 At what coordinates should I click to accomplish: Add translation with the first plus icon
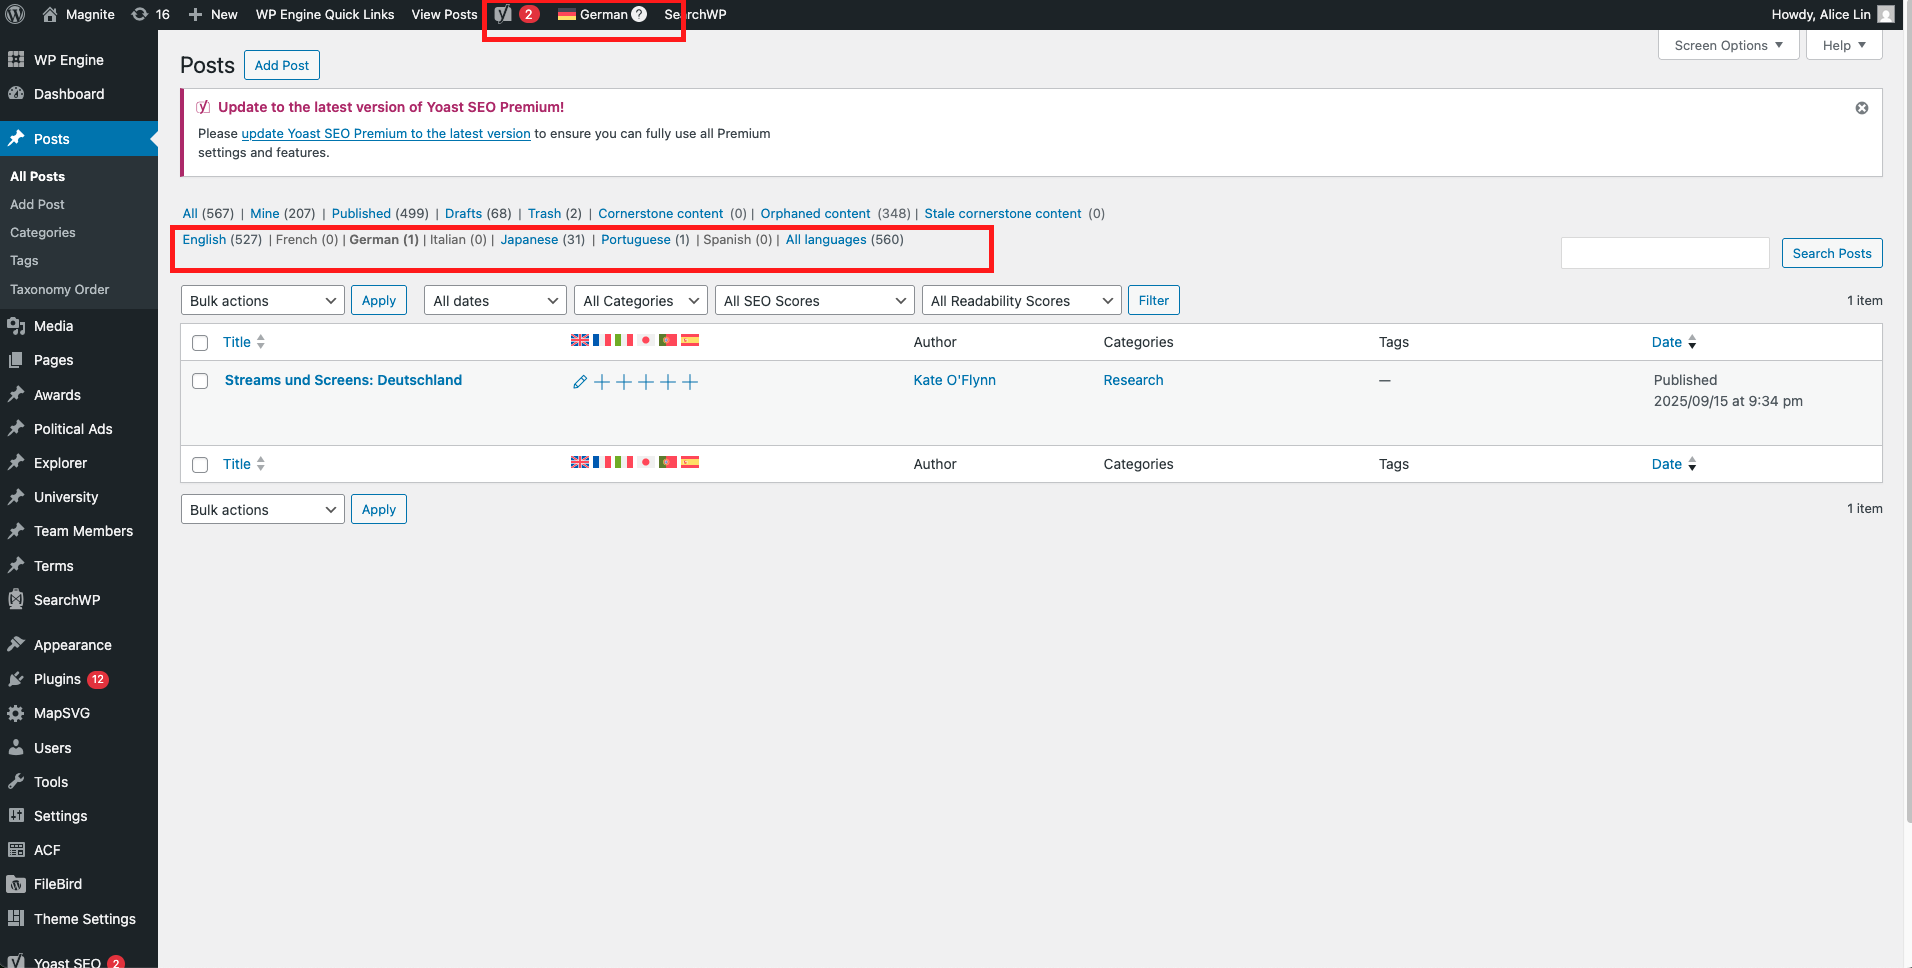(602, 382)
